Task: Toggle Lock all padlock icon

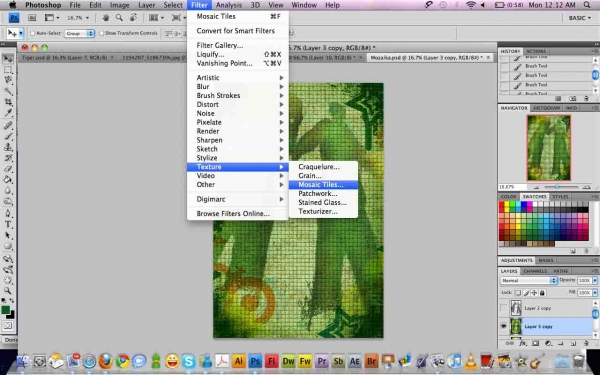Action: 542,293
